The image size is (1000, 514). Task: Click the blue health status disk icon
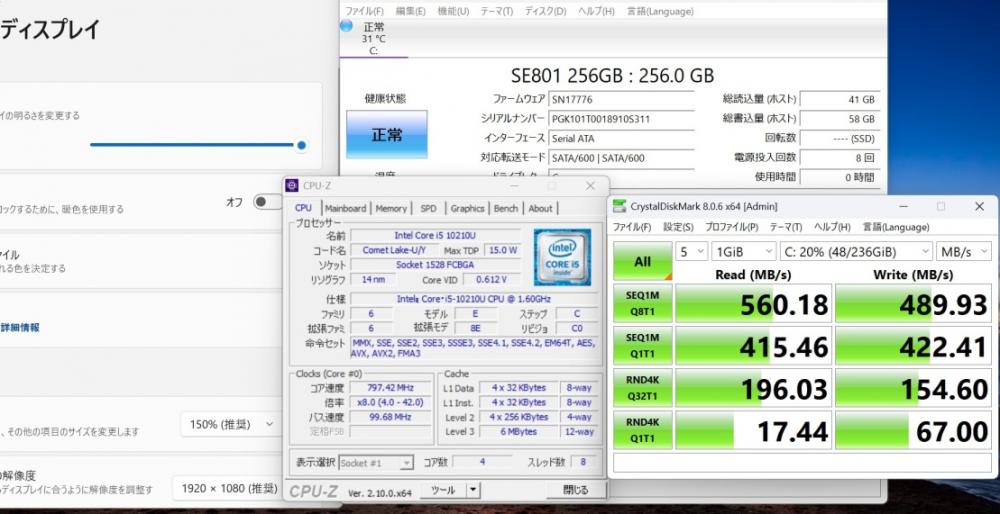[x=346, y=26]
